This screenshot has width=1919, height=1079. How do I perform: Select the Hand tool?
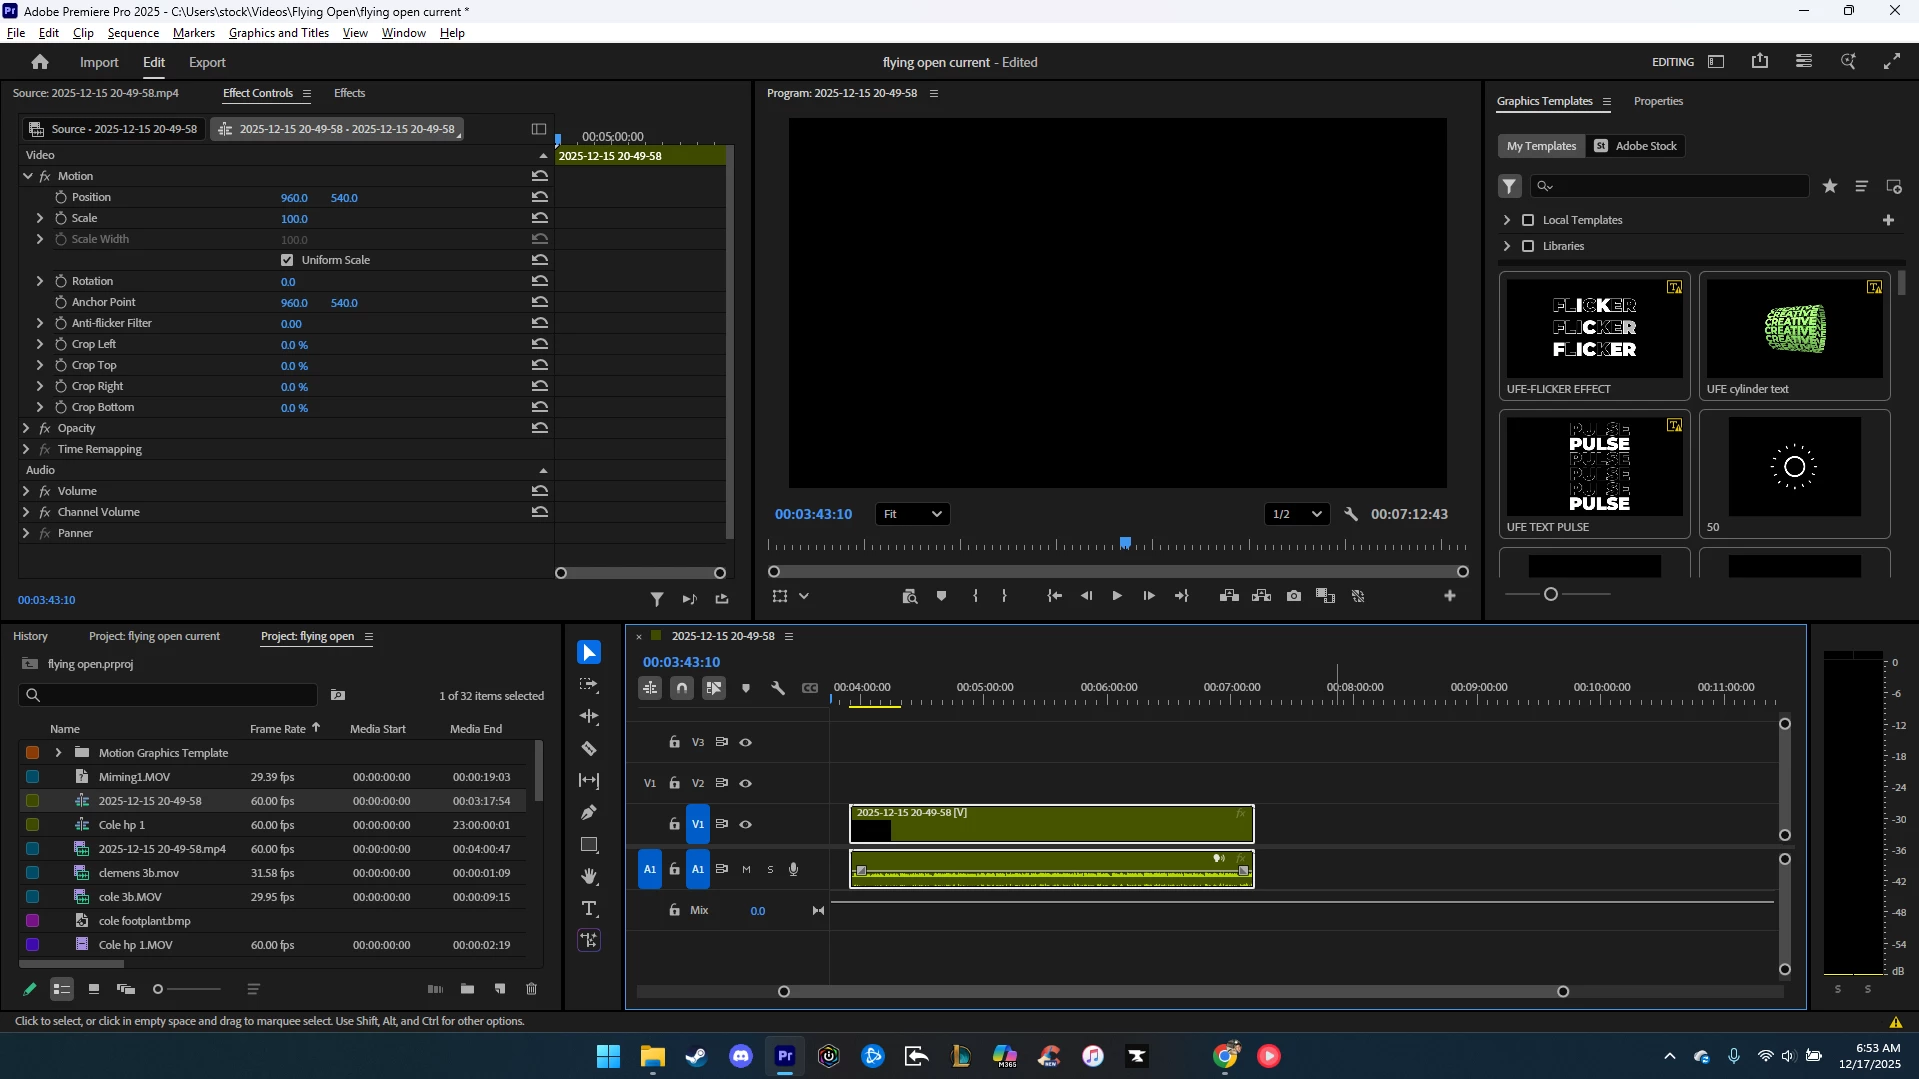(589, 876)
